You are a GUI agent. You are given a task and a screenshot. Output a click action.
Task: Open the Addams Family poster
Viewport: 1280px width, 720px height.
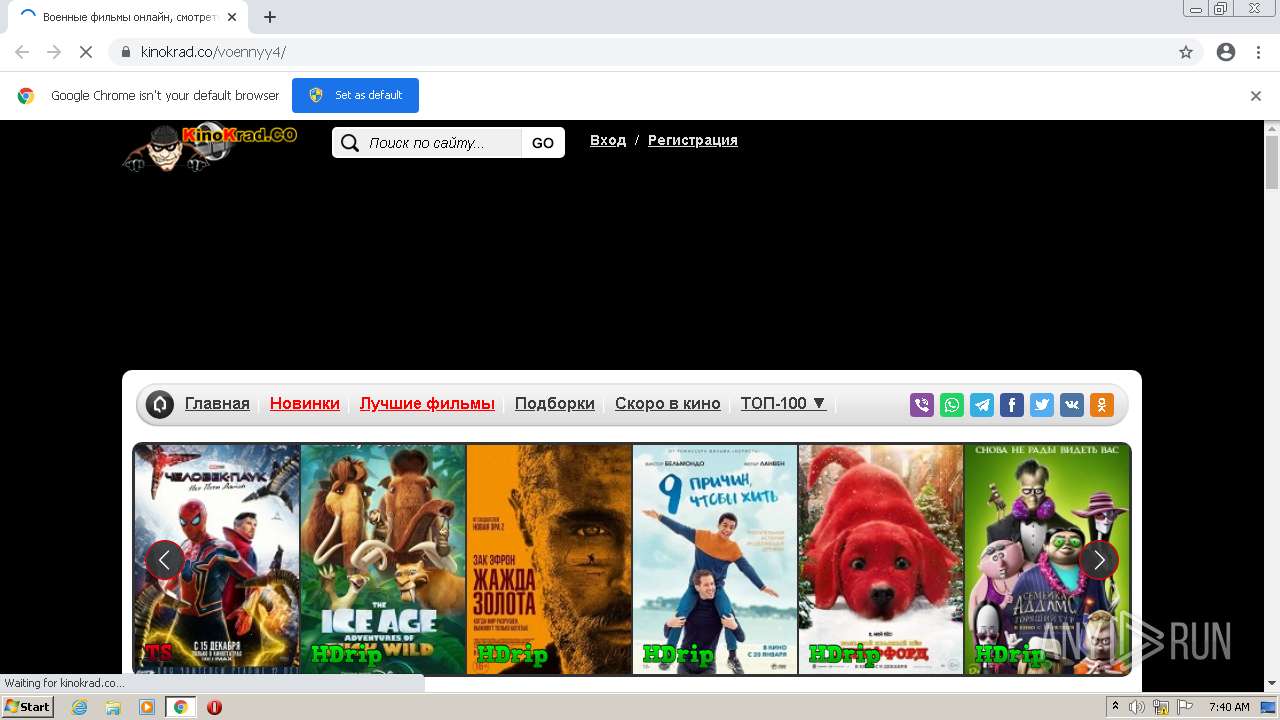(x=1047, y=559)
